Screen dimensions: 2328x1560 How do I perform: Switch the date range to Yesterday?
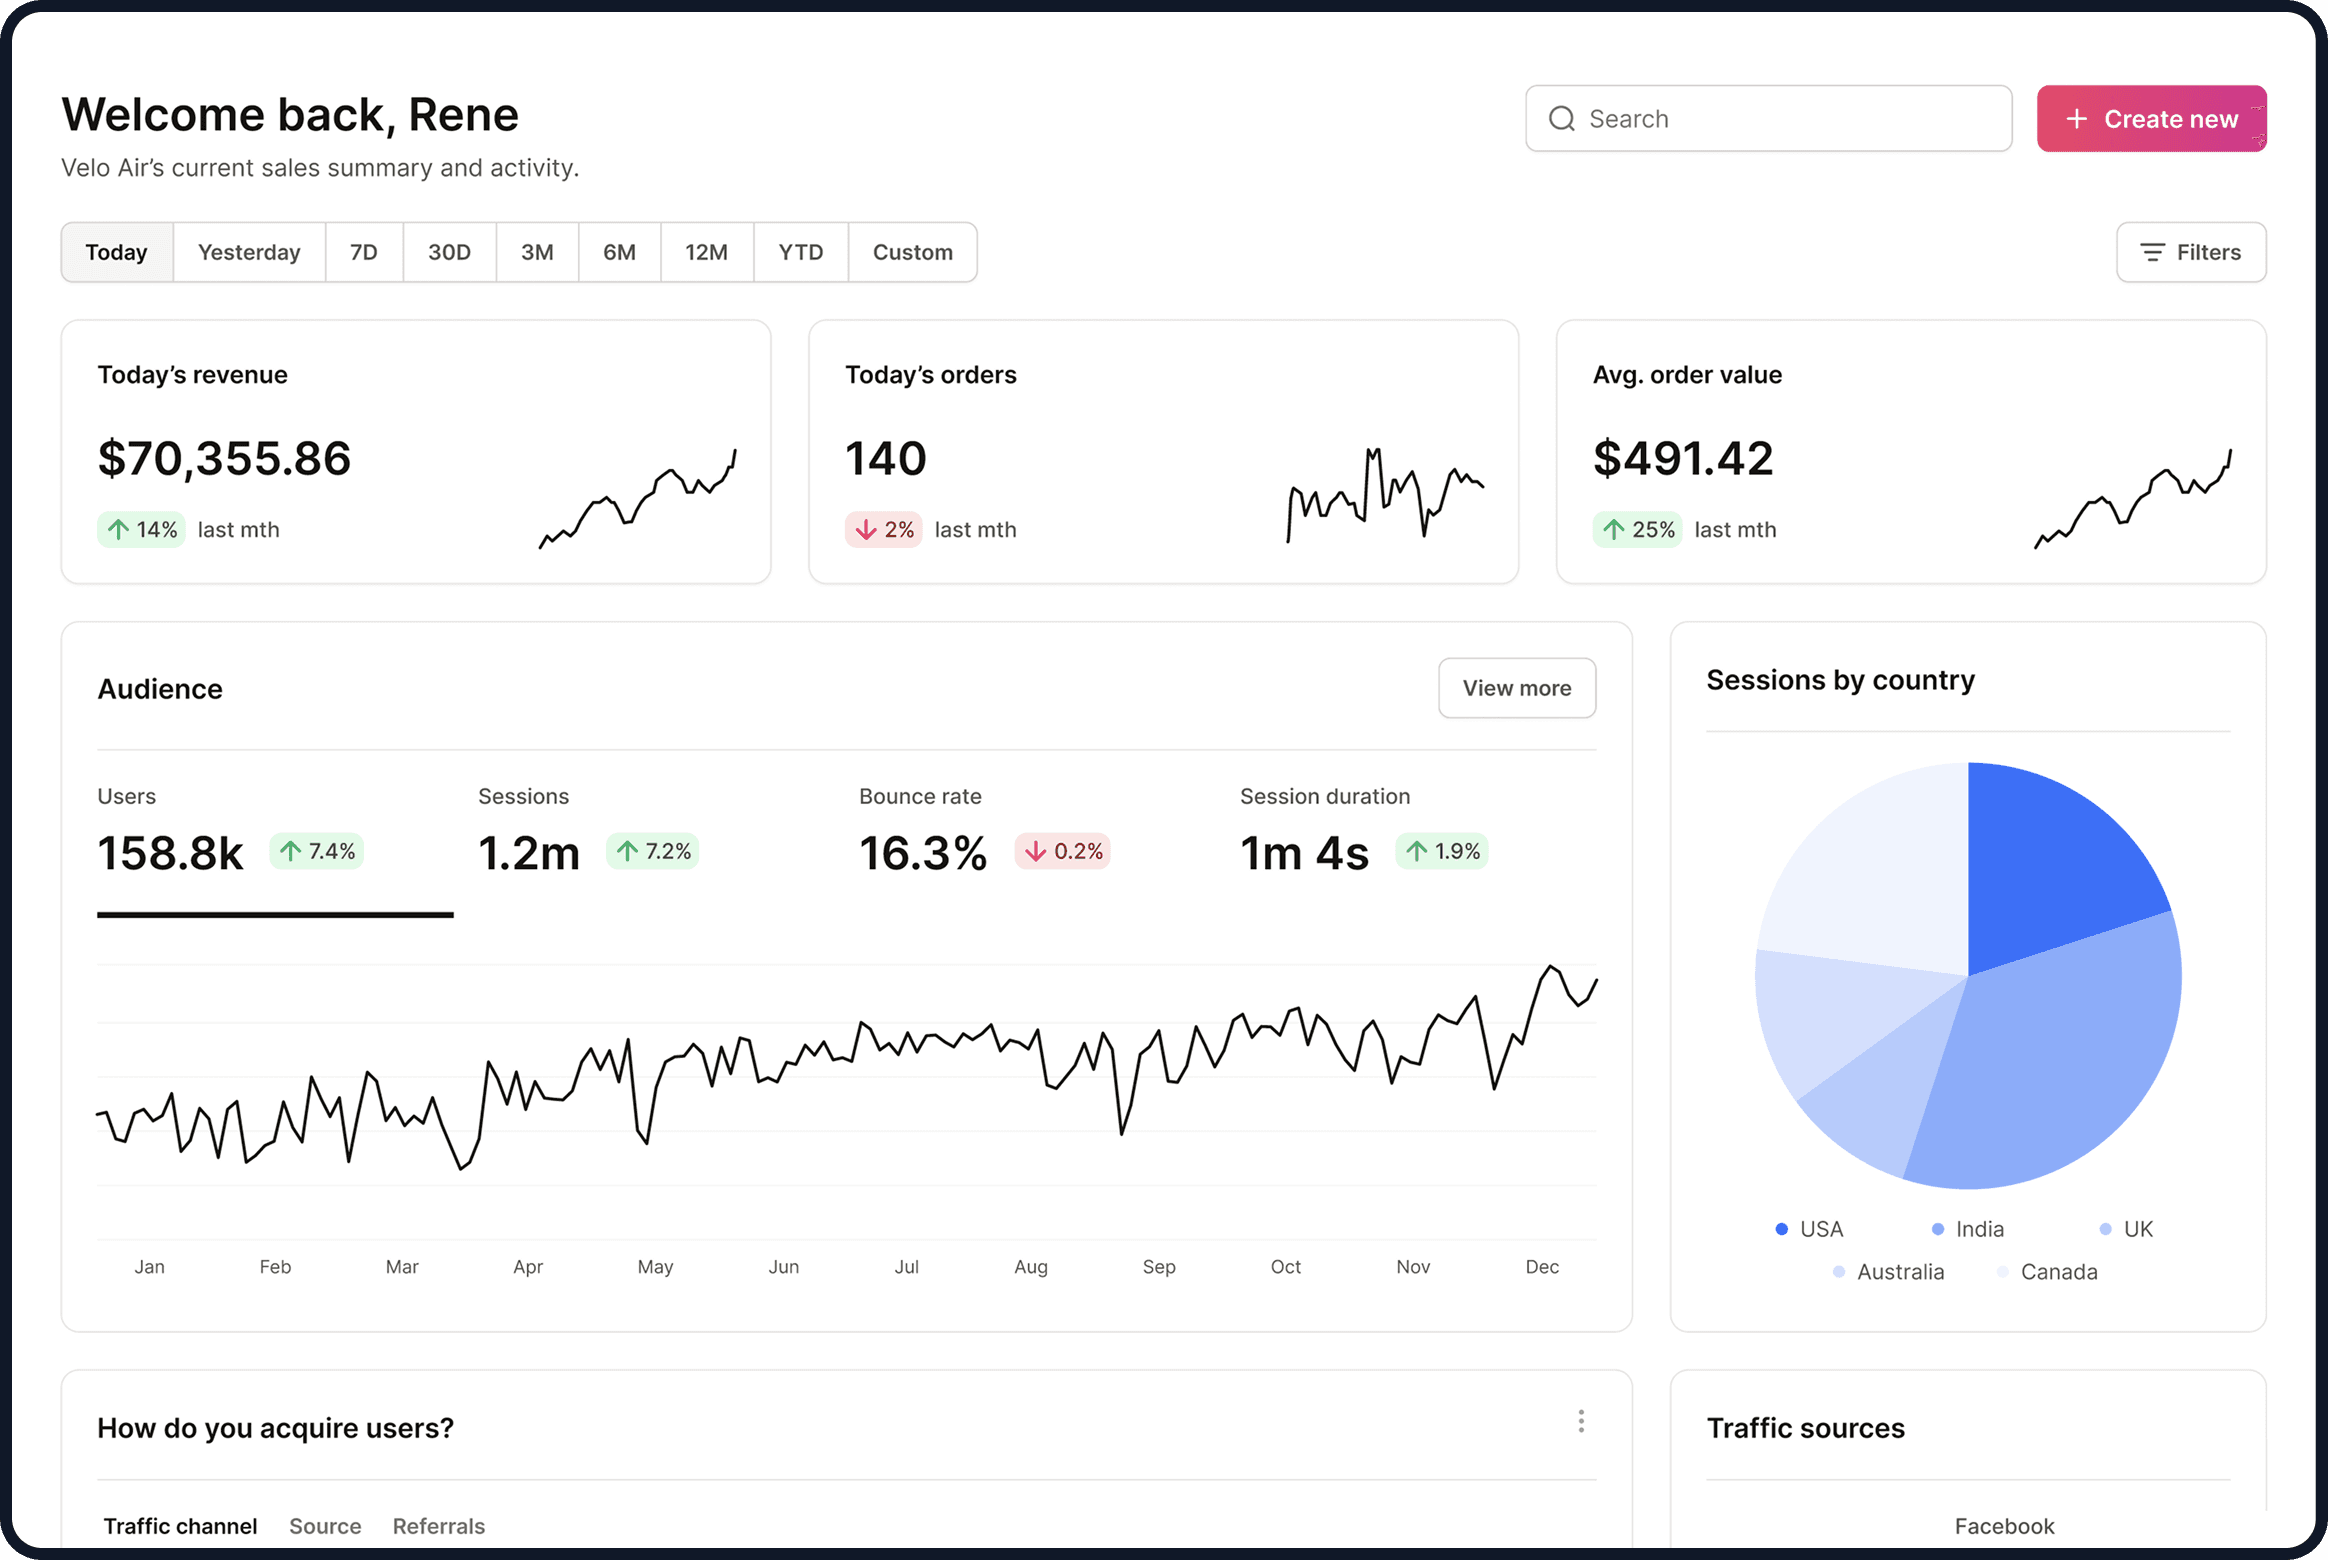249,252
